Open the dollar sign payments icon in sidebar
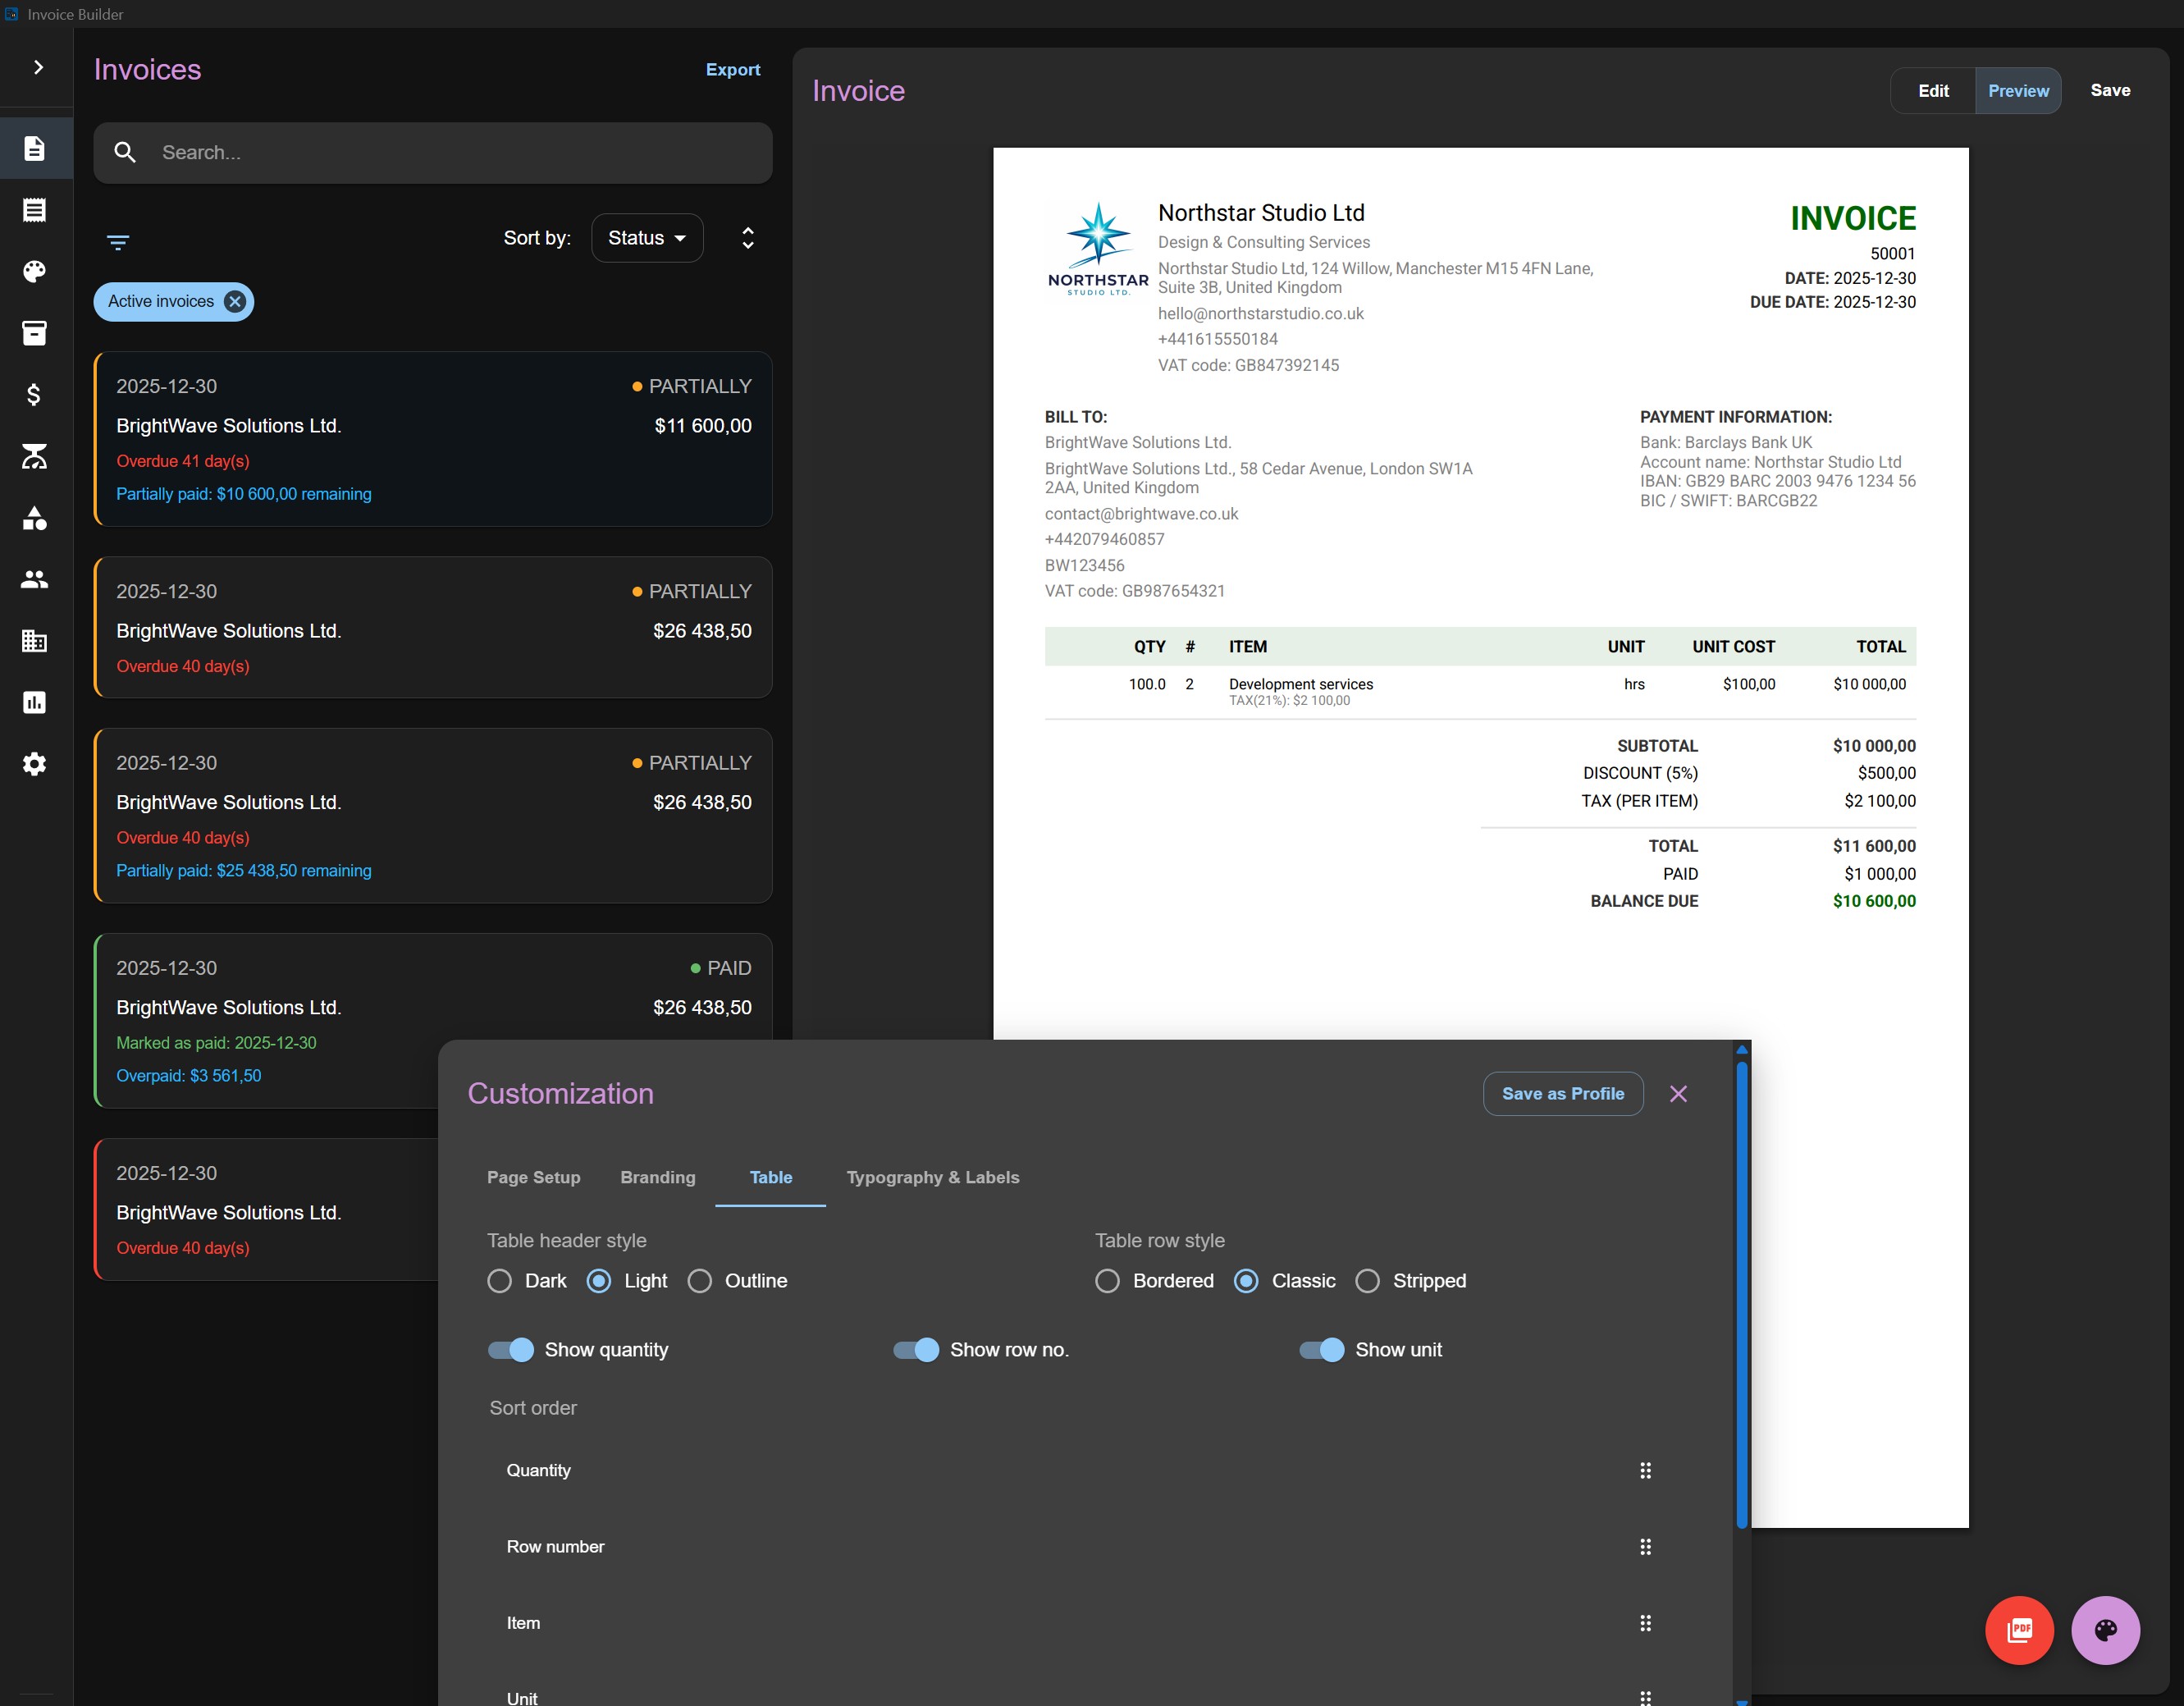Viewport: 2184px width, 1706px height. tap(35, 394)
